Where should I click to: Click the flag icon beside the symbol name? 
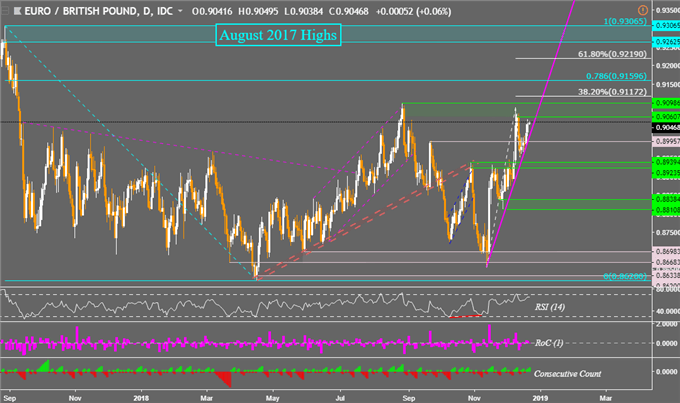17,11
